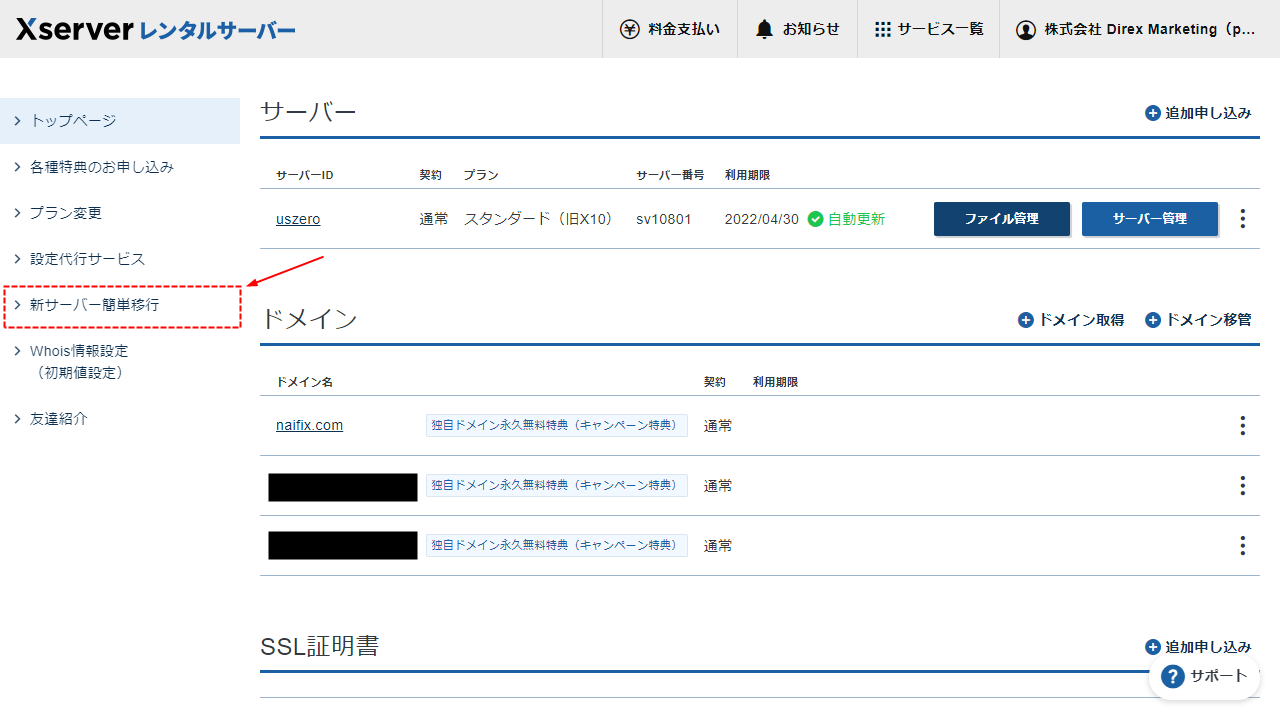Click the 2022/04/30 expiry date
The image size is (1280, 720).
coord(761,219)
